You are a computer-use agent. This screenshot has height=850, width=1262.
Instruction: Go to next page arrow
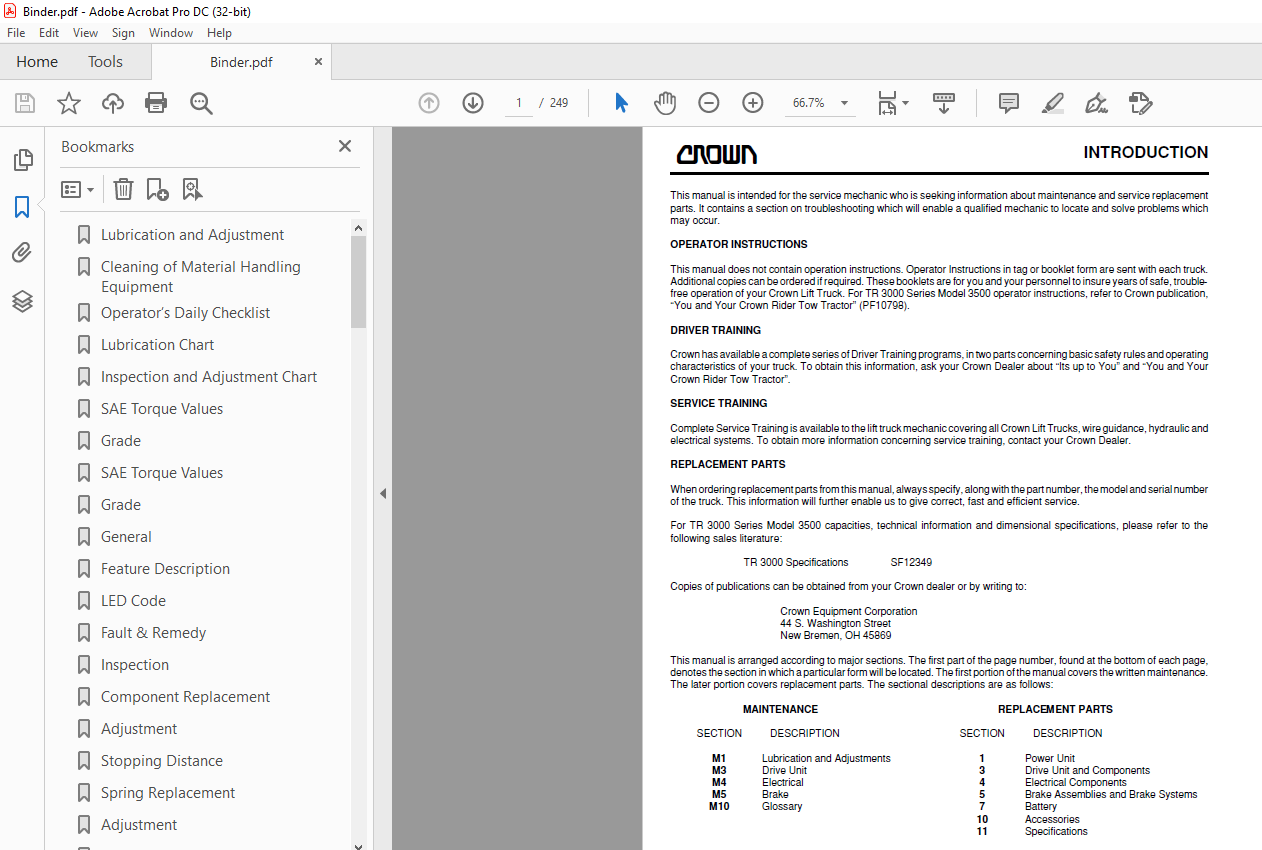473,103
